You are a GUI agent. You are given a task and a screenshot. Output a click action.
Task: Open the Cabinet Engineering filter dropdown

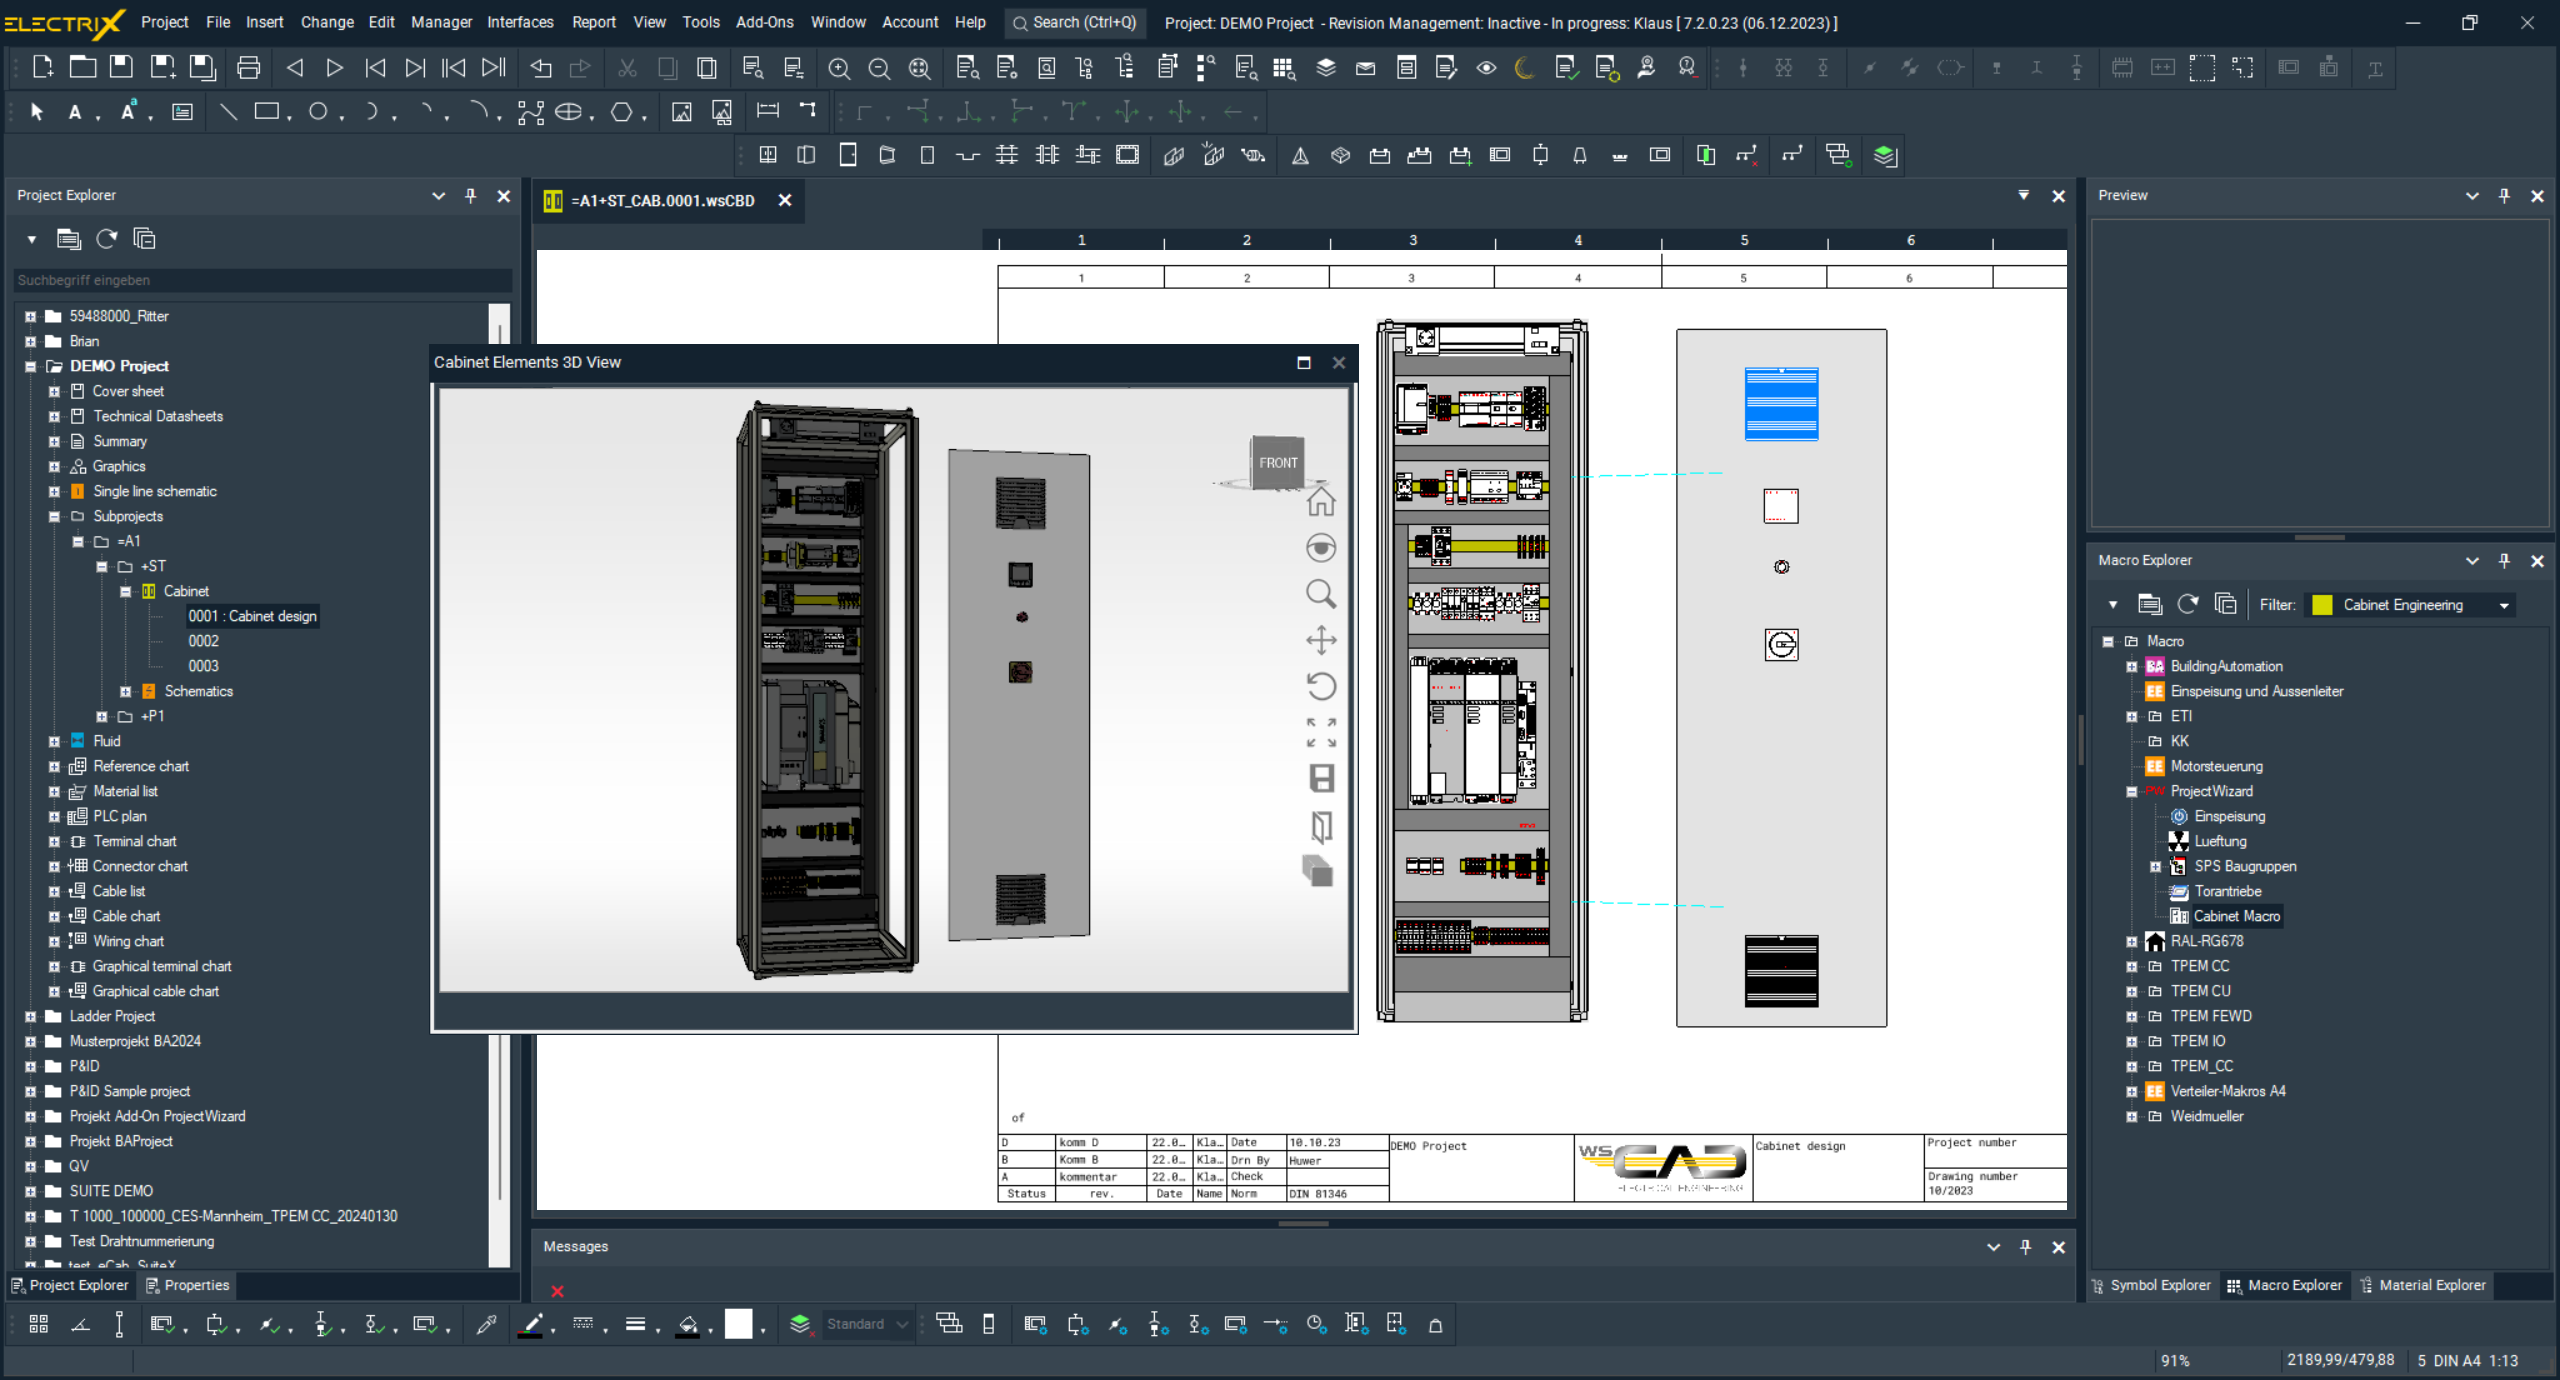pos(2504,605)
